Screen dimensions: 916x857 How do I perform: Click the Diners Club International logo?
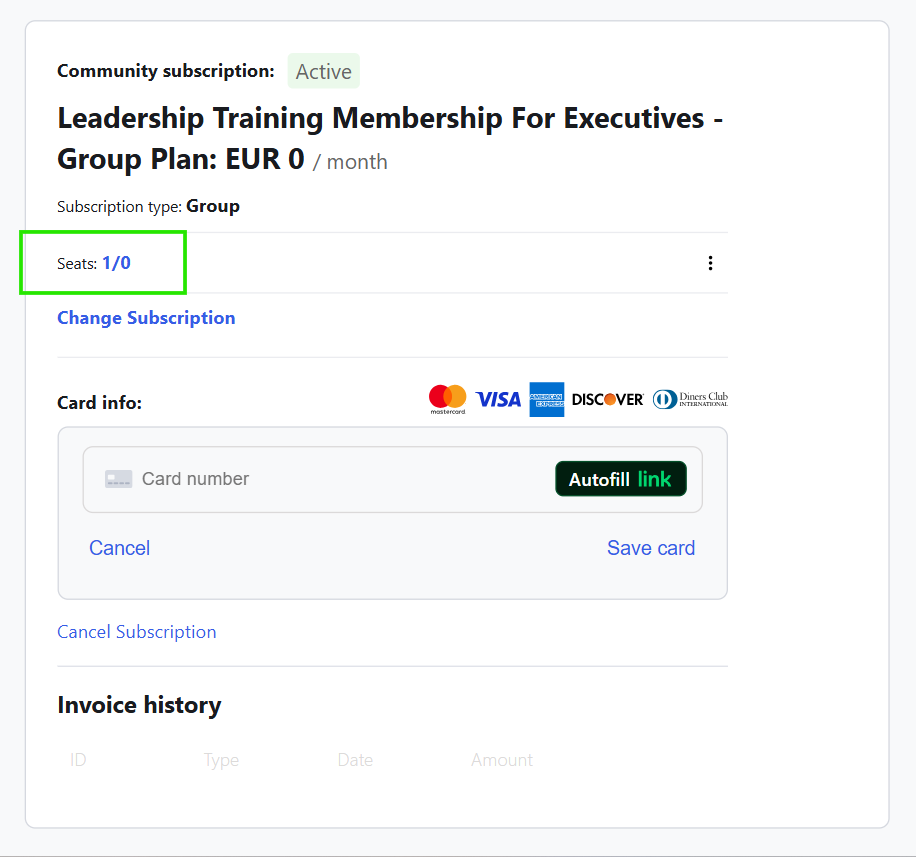(x=690, y=399)
